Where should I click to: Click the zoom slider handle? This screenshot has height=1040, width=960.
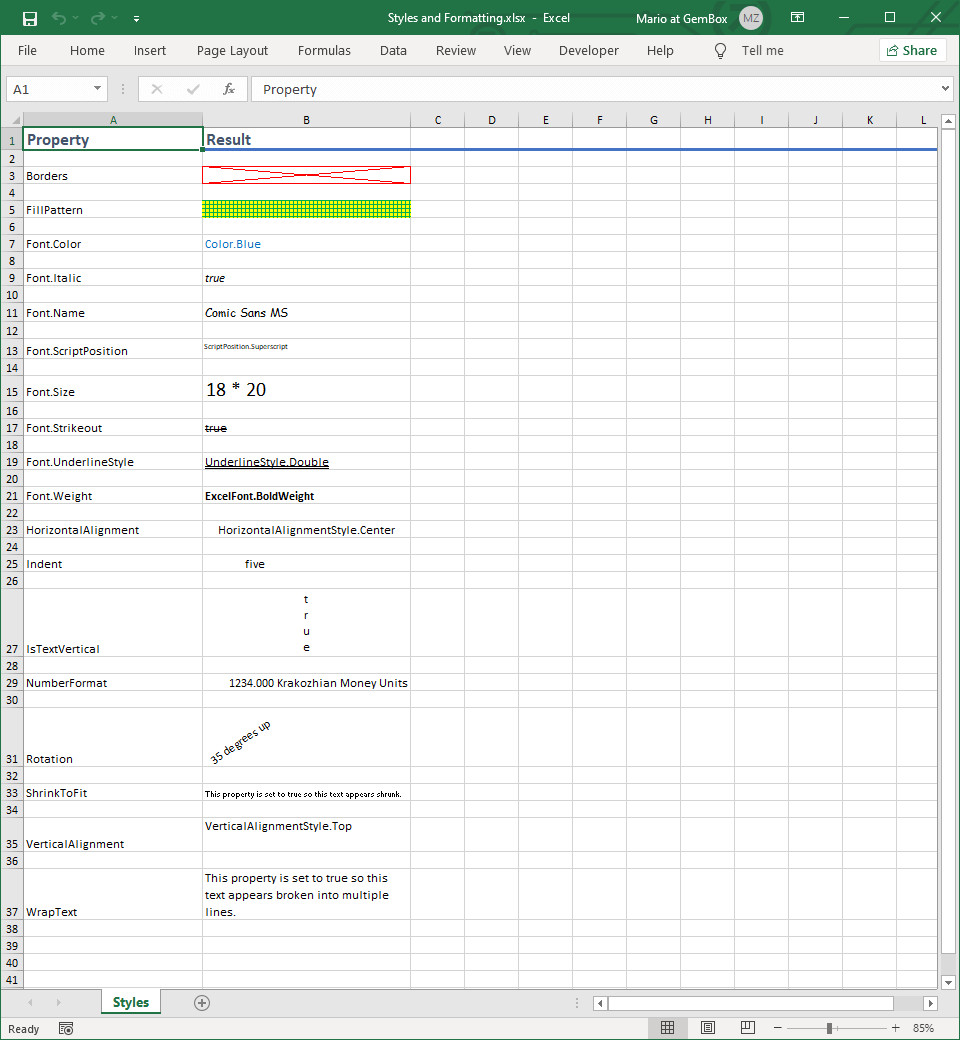coord(829,1028)
